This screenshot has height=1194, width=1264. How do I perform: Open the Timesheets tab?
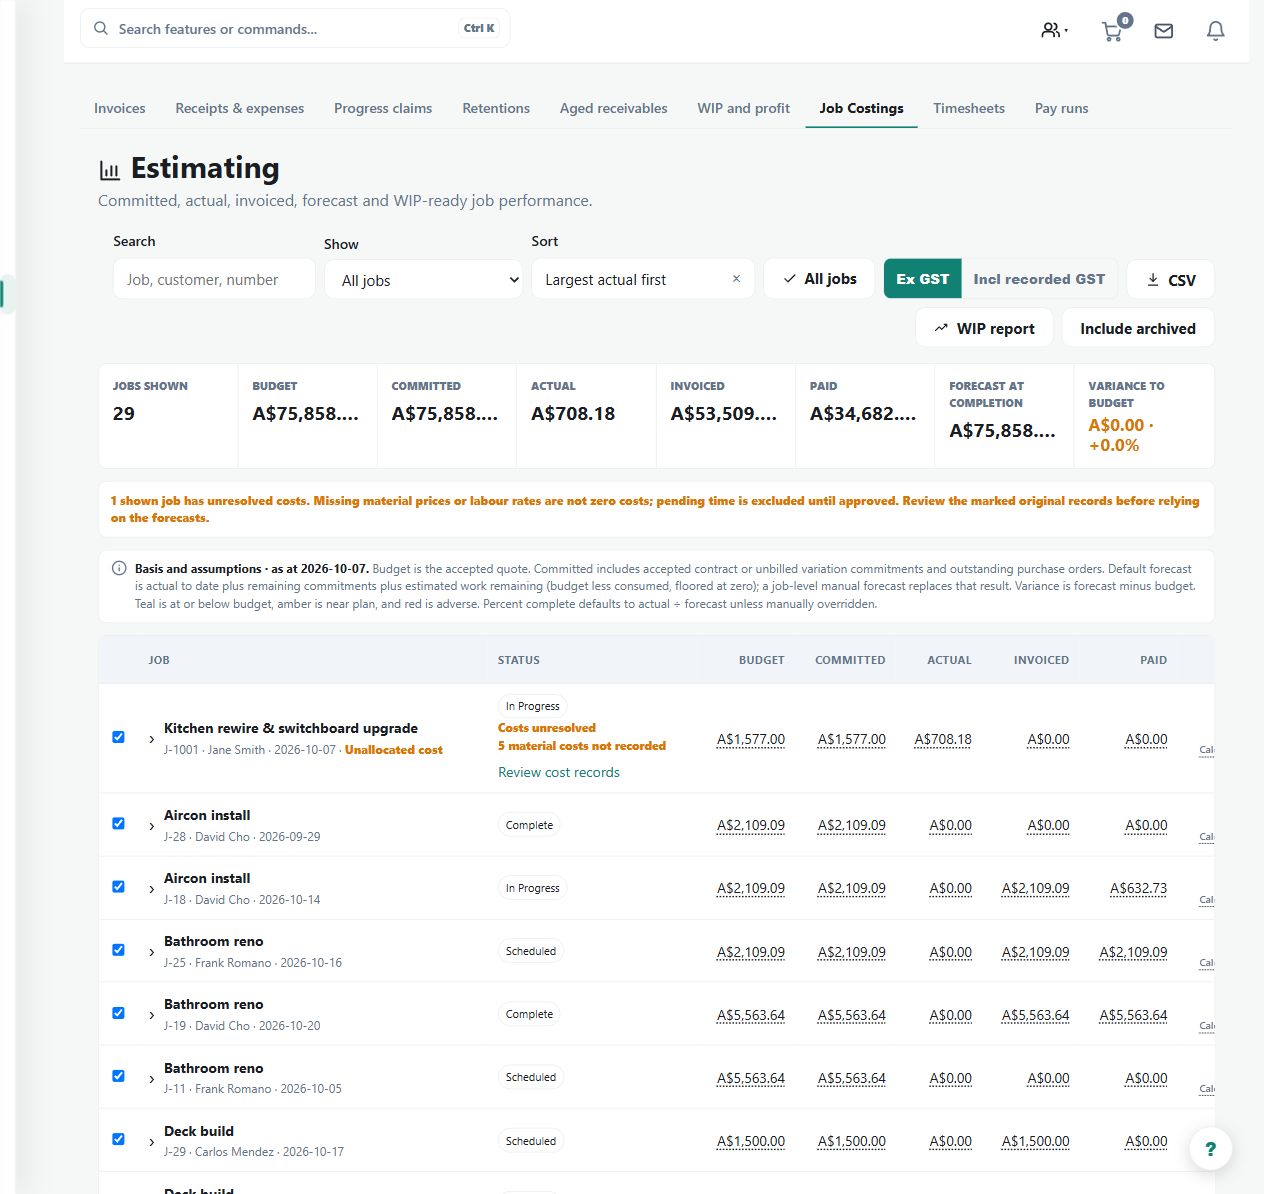click(969, 108)
